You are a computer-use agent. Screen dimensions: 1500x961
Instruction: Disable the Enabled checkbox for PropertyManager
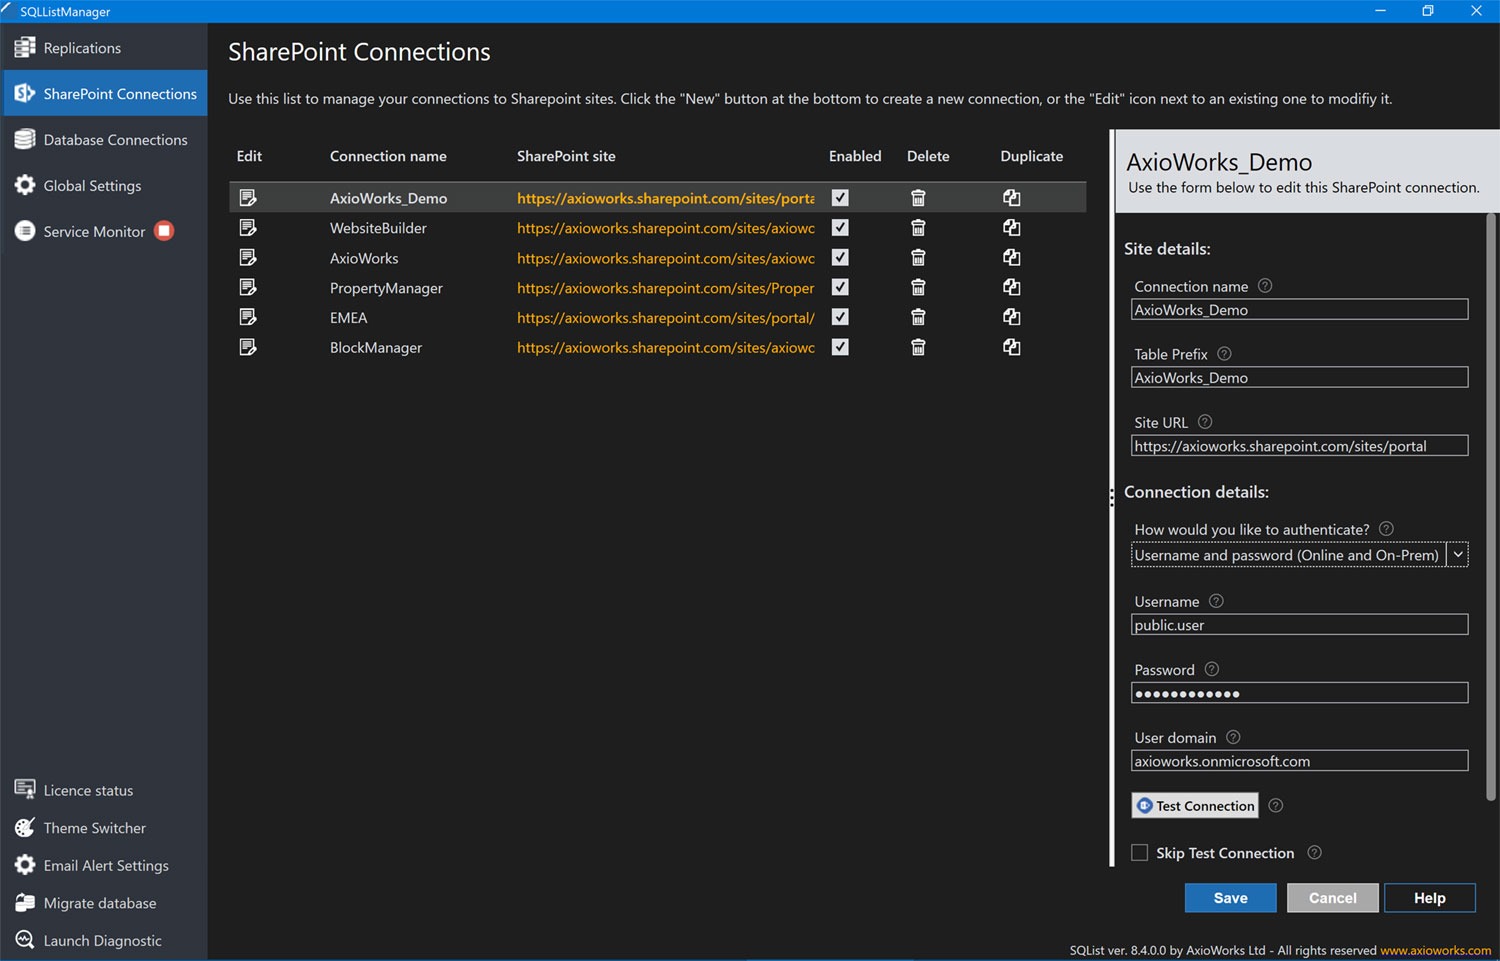[839, 287]
